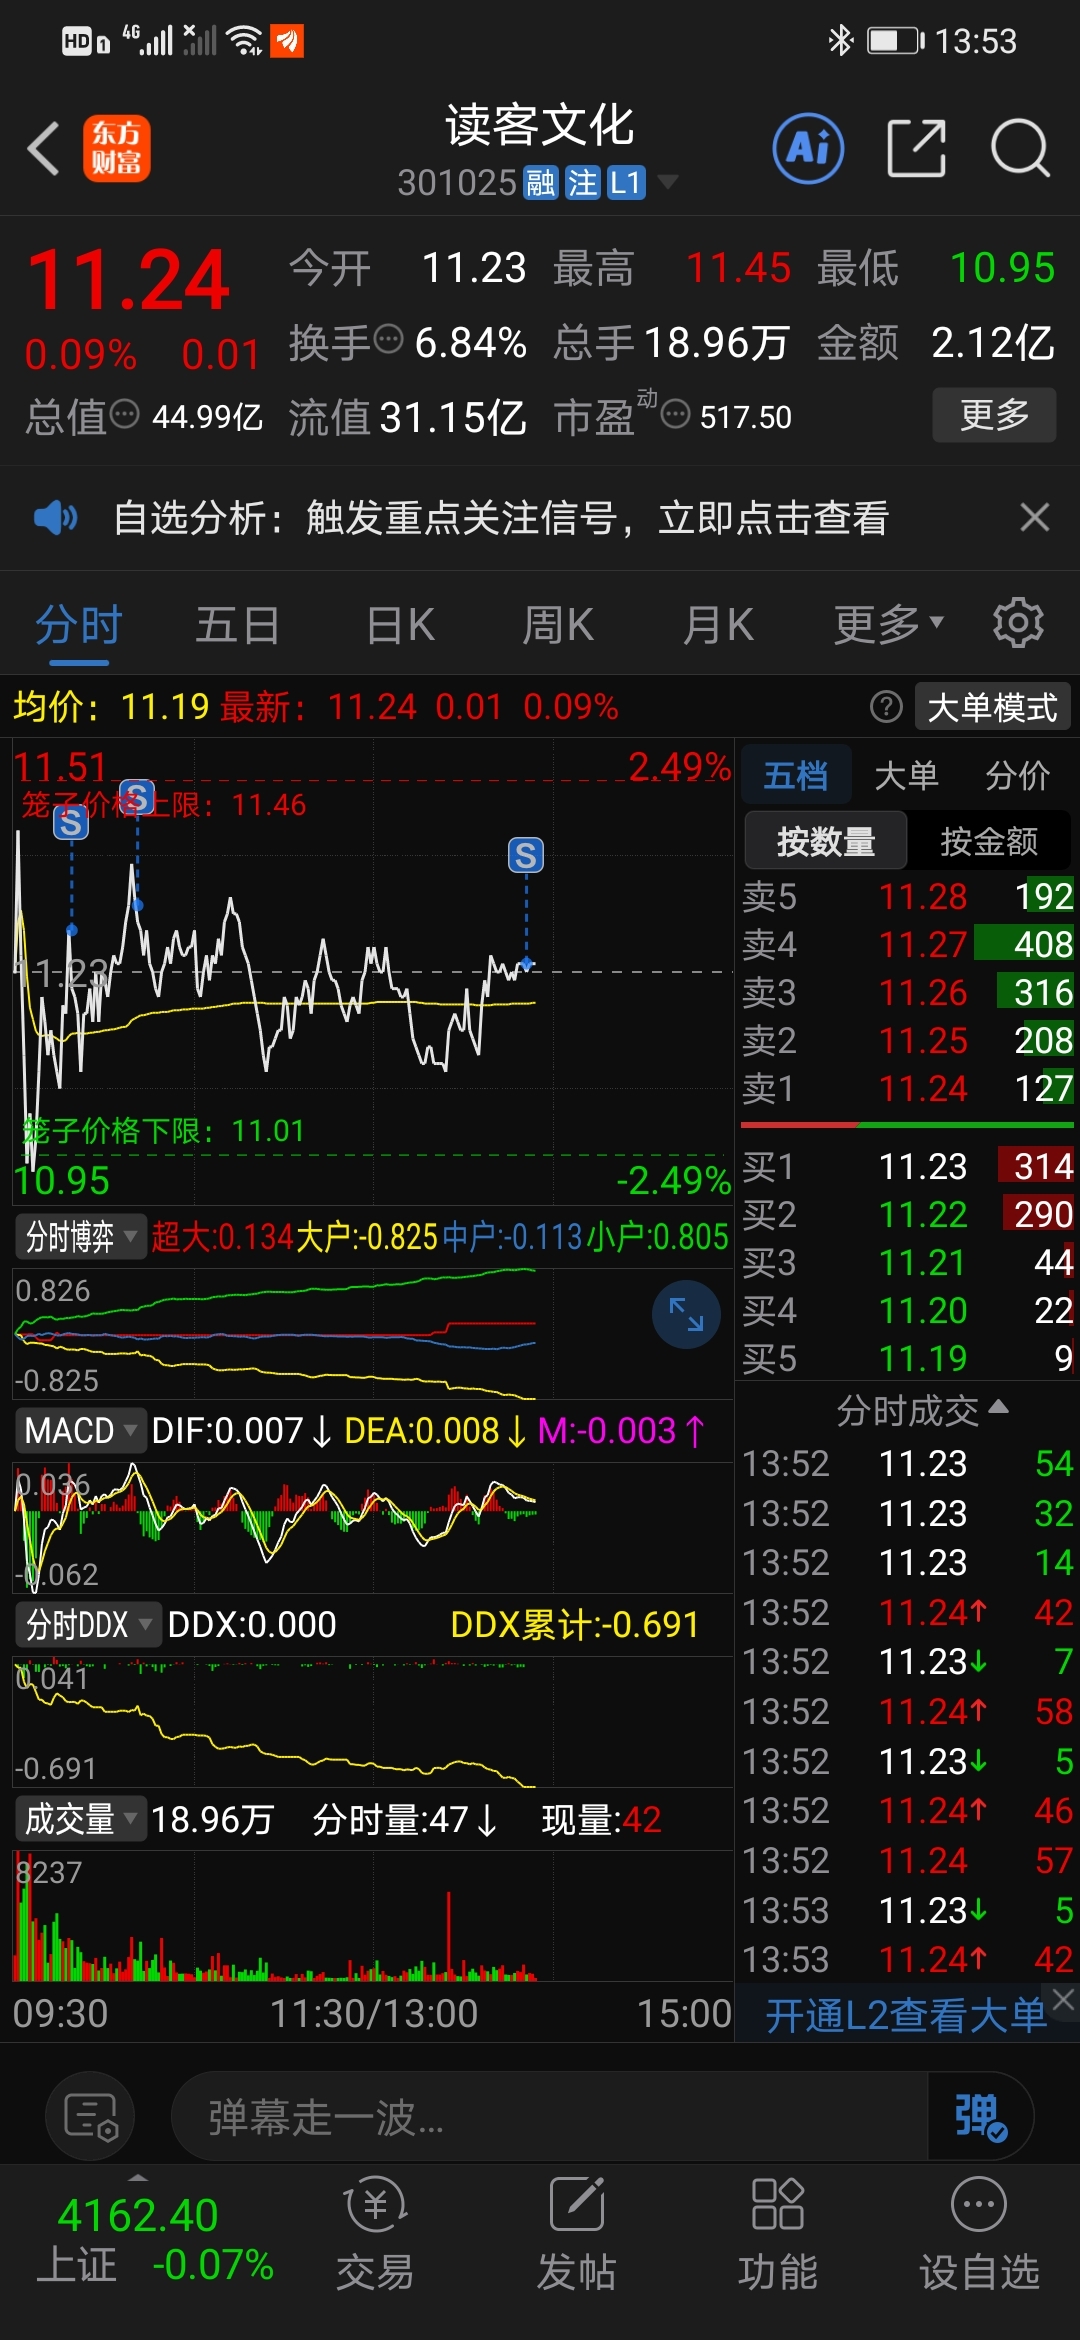Open 开通L2查看大单 link
Screen dimensions: 1080x2340
click(905, 2015)
